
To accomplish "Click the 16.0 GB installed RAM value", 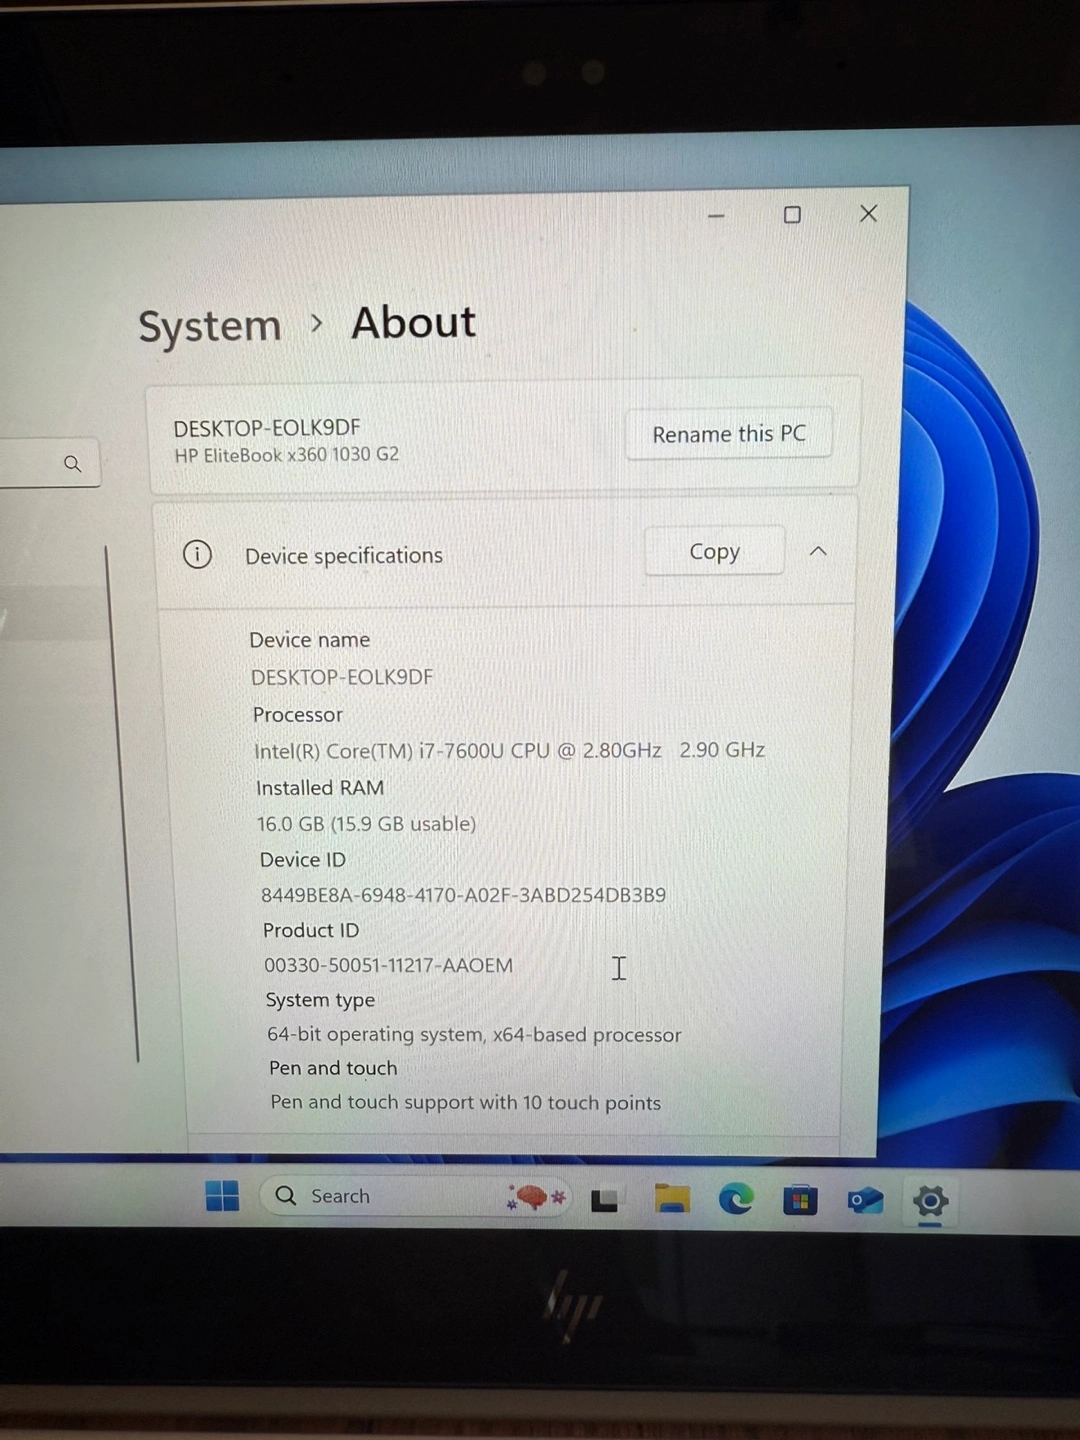I will tap(366, 824).
